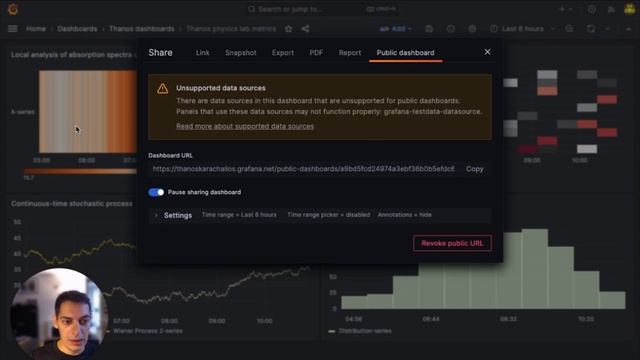
Task: Open the help question mark icon
Action: click(591, 9)
